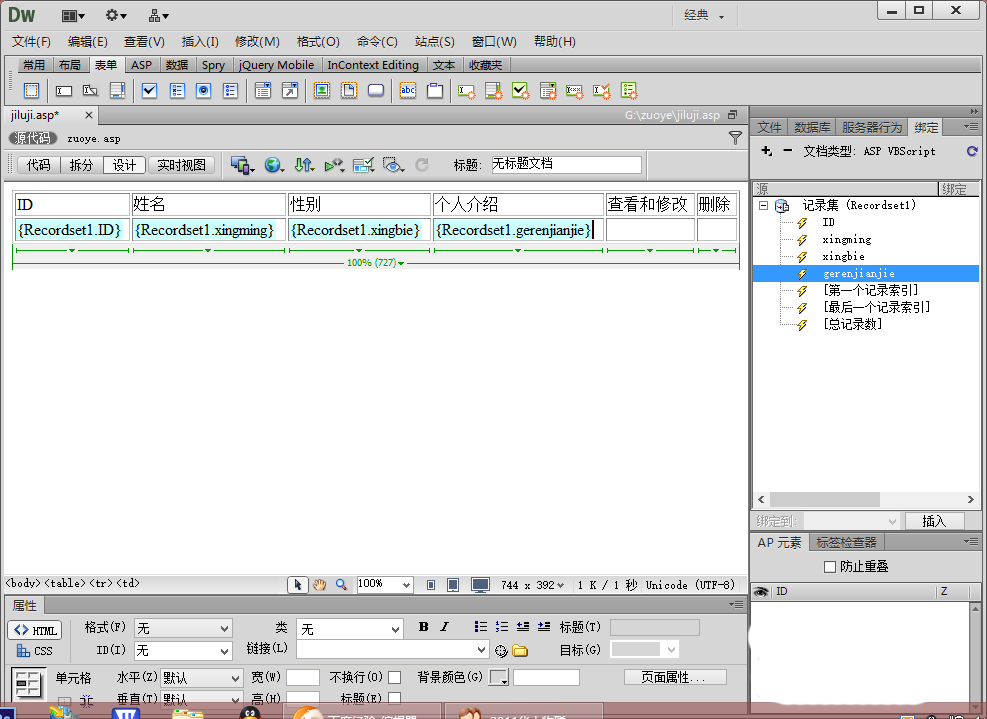Open the 100% zoom level dropdown
Screen dimensions: 987x719
click(385, 584)
